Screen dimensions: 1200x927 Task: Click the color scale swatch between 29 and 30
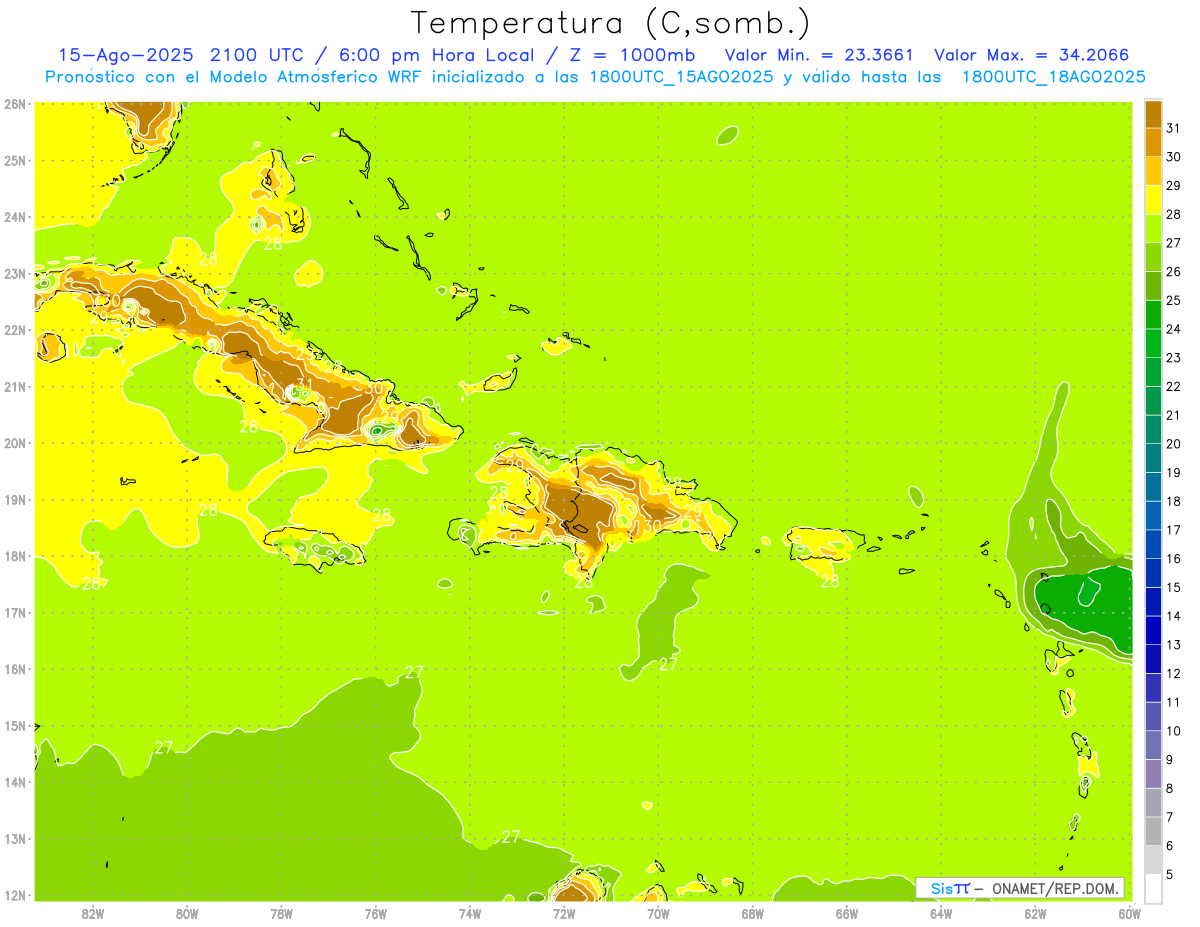coord(1153,171)
